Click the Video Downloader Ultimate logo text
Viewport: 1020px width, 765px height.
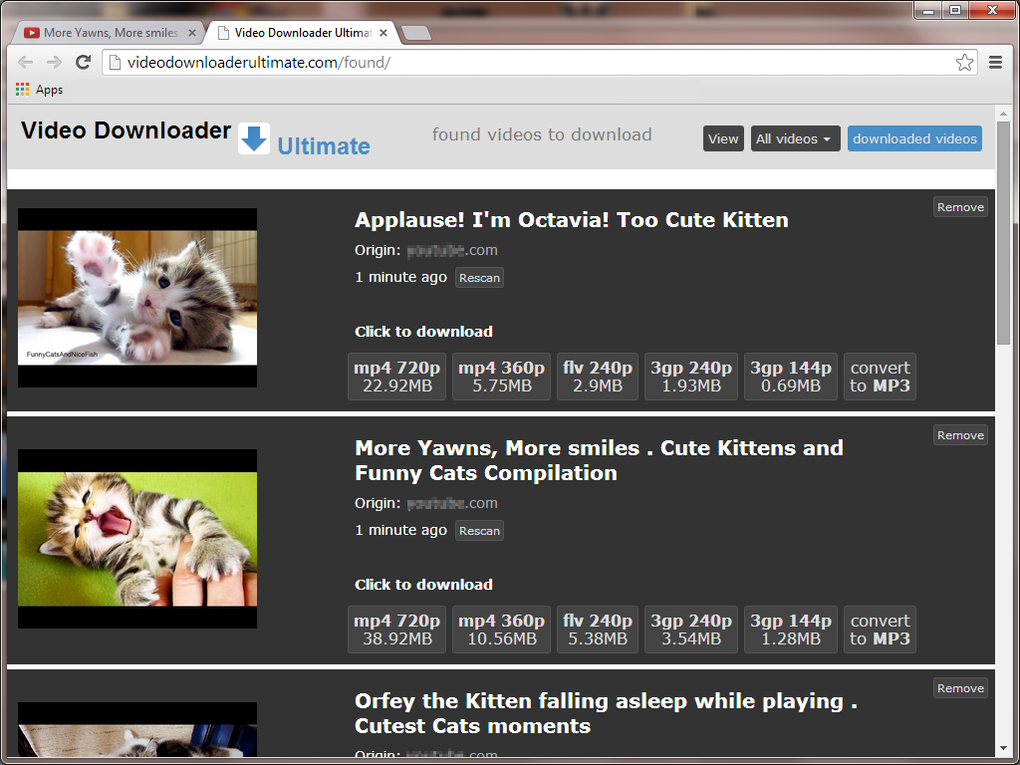click(195, 138)
